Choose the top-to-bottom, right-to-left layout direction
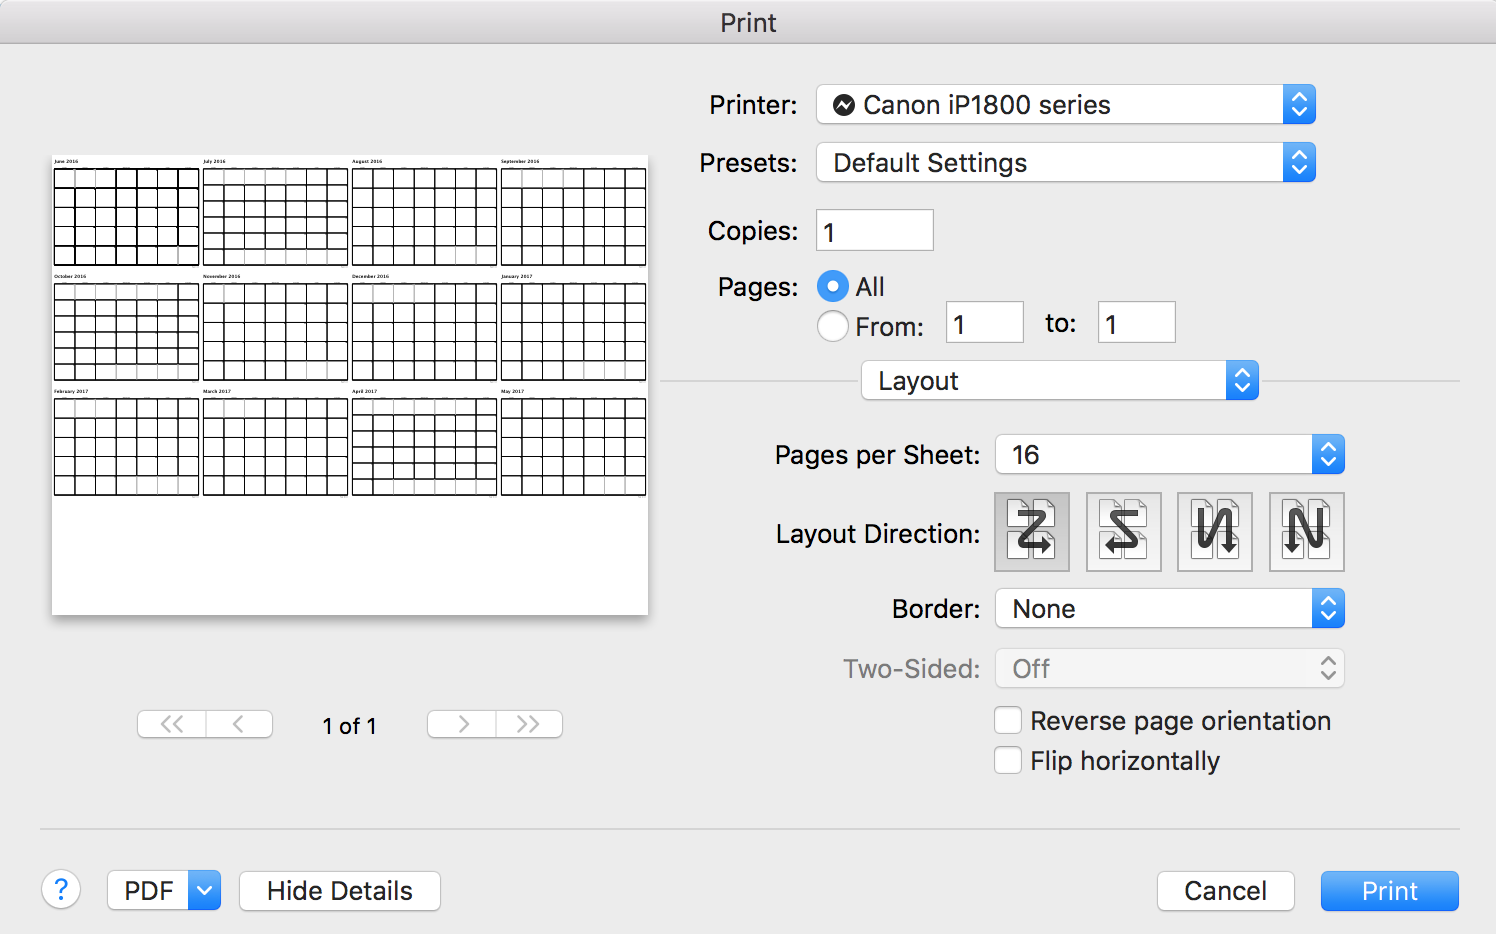This screenshot has width=1496, height=934. coord(1306,532)
